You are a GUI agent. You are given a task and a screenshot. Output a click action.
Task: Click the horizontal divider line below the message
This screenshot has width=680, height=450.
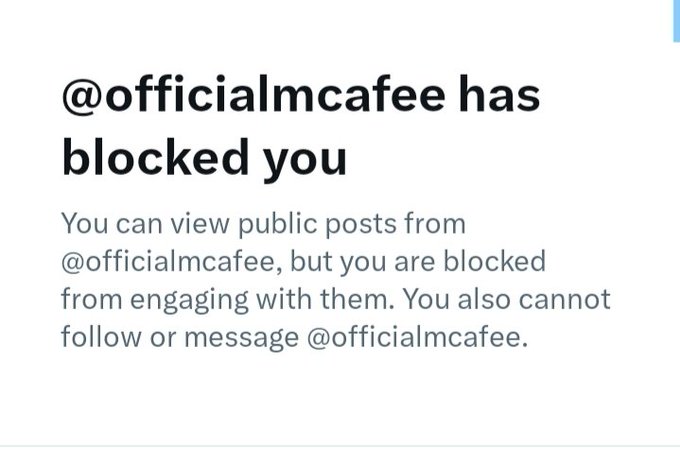(x=340, y=445)
